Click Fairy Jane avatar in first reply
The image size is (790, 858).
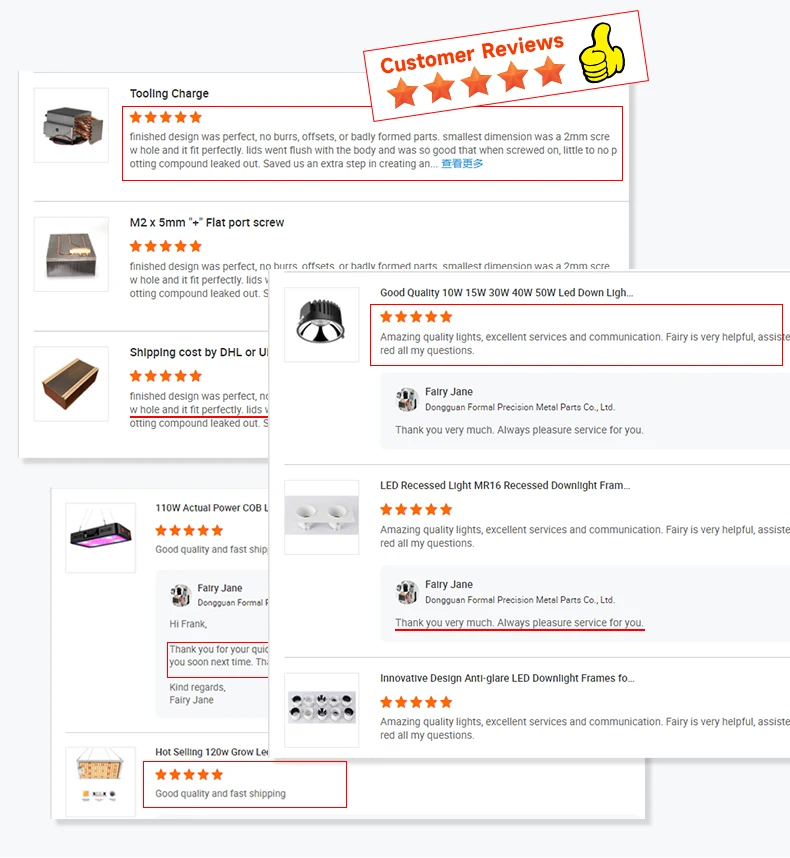point(406,399)
